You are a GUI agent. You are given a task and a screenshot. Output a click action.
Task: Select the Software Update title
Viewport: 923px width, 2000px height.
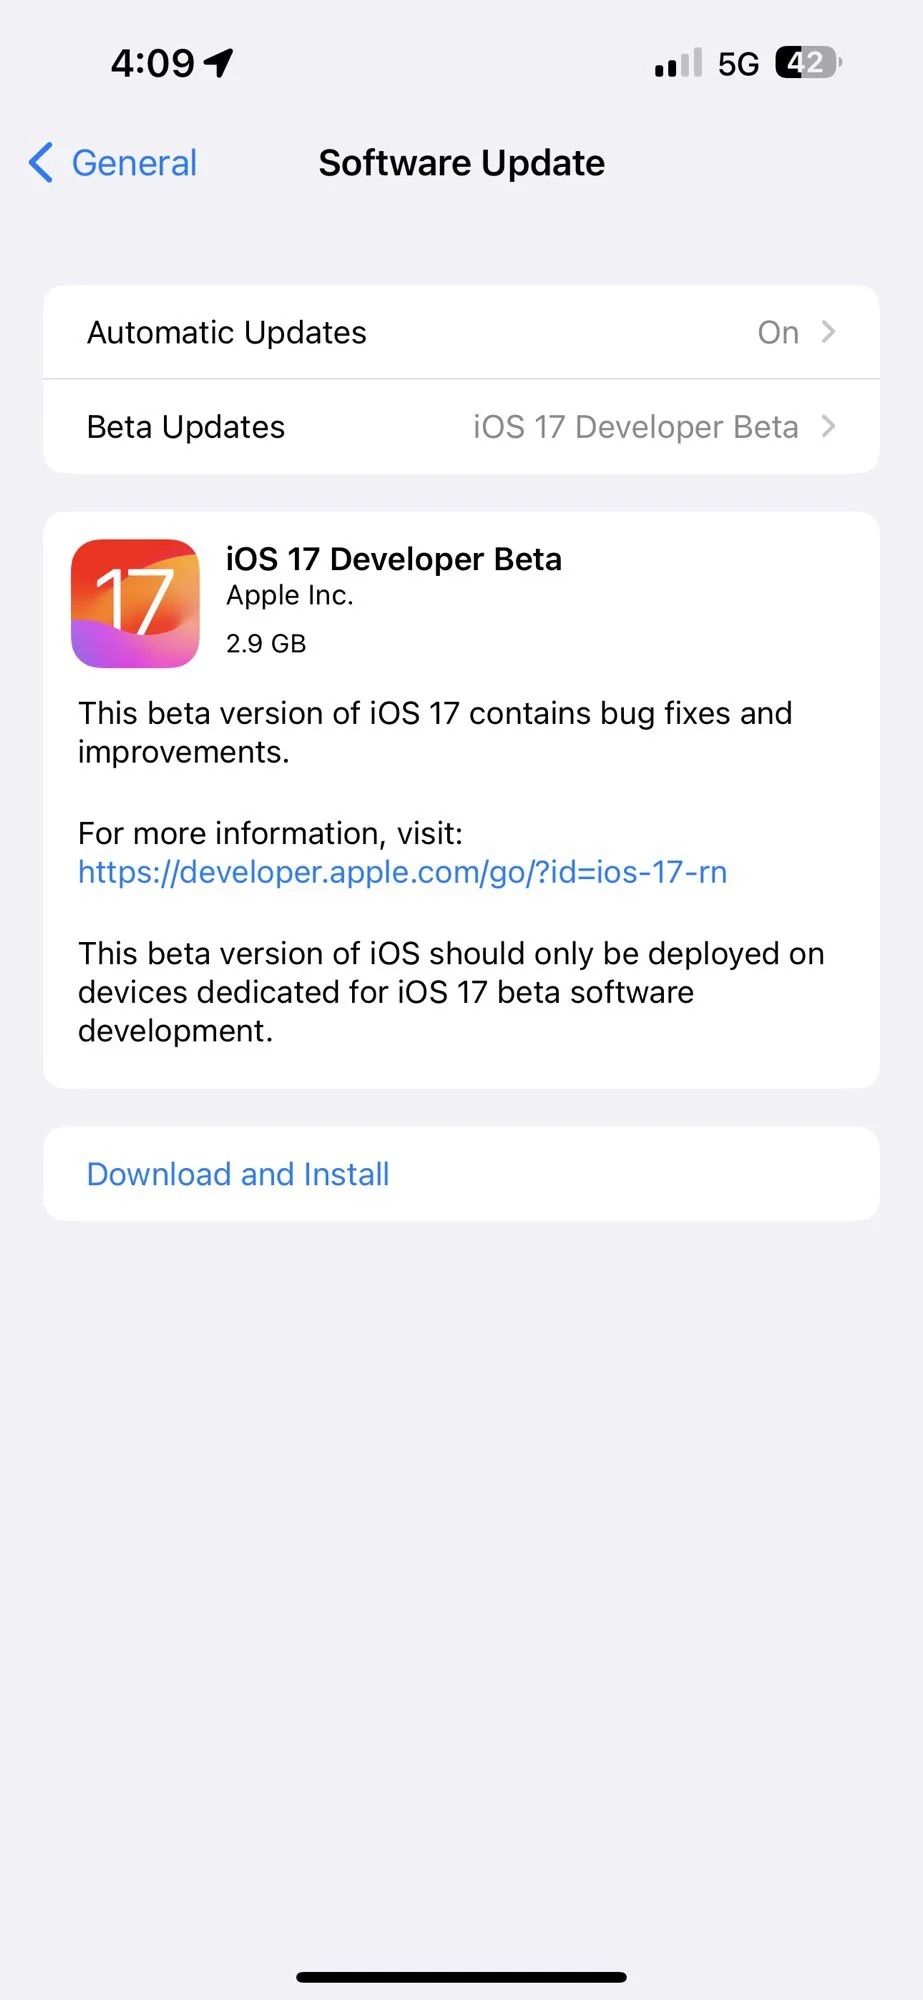461,162
